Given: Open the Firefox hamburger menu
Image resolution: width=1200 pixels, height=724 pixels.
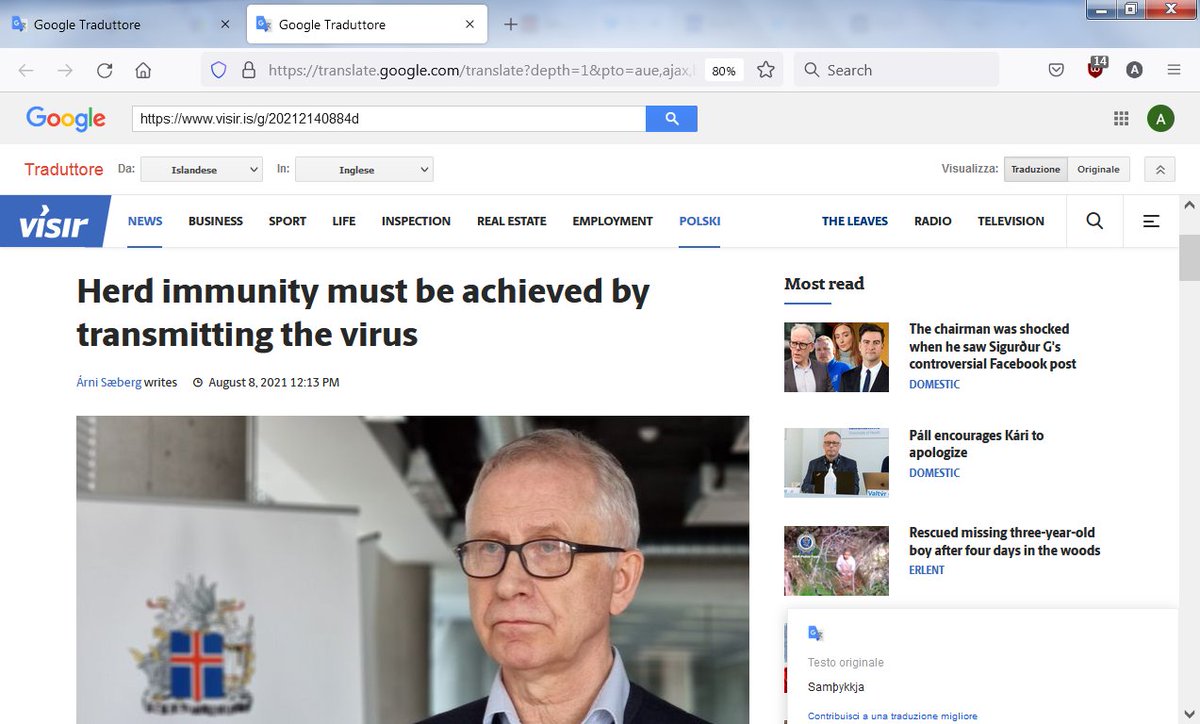Looking at the screenshot, I should [1174, 70].
